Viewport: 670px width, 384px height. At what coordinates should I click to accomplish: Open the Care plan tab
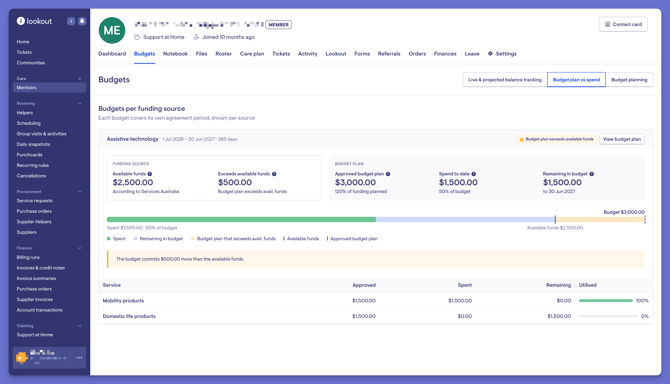(x=252, y=54)
